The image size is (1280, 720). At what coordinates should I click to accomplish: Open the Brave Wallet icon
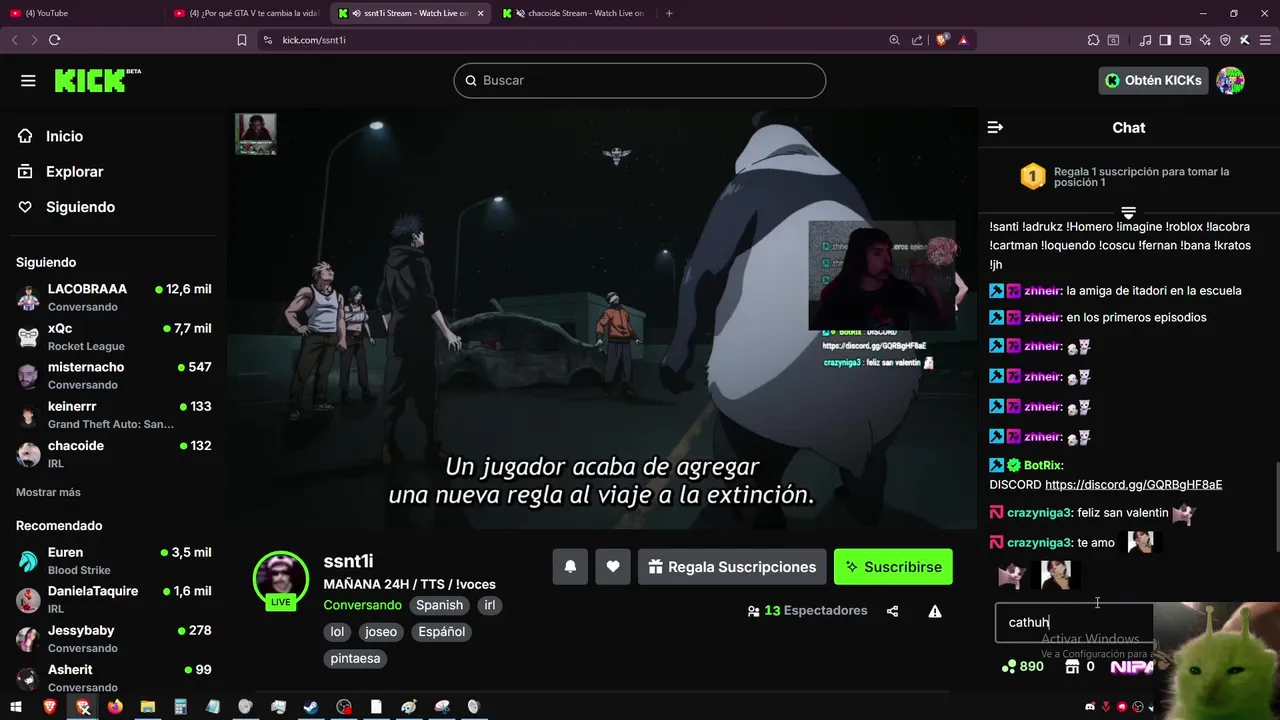1185,40
